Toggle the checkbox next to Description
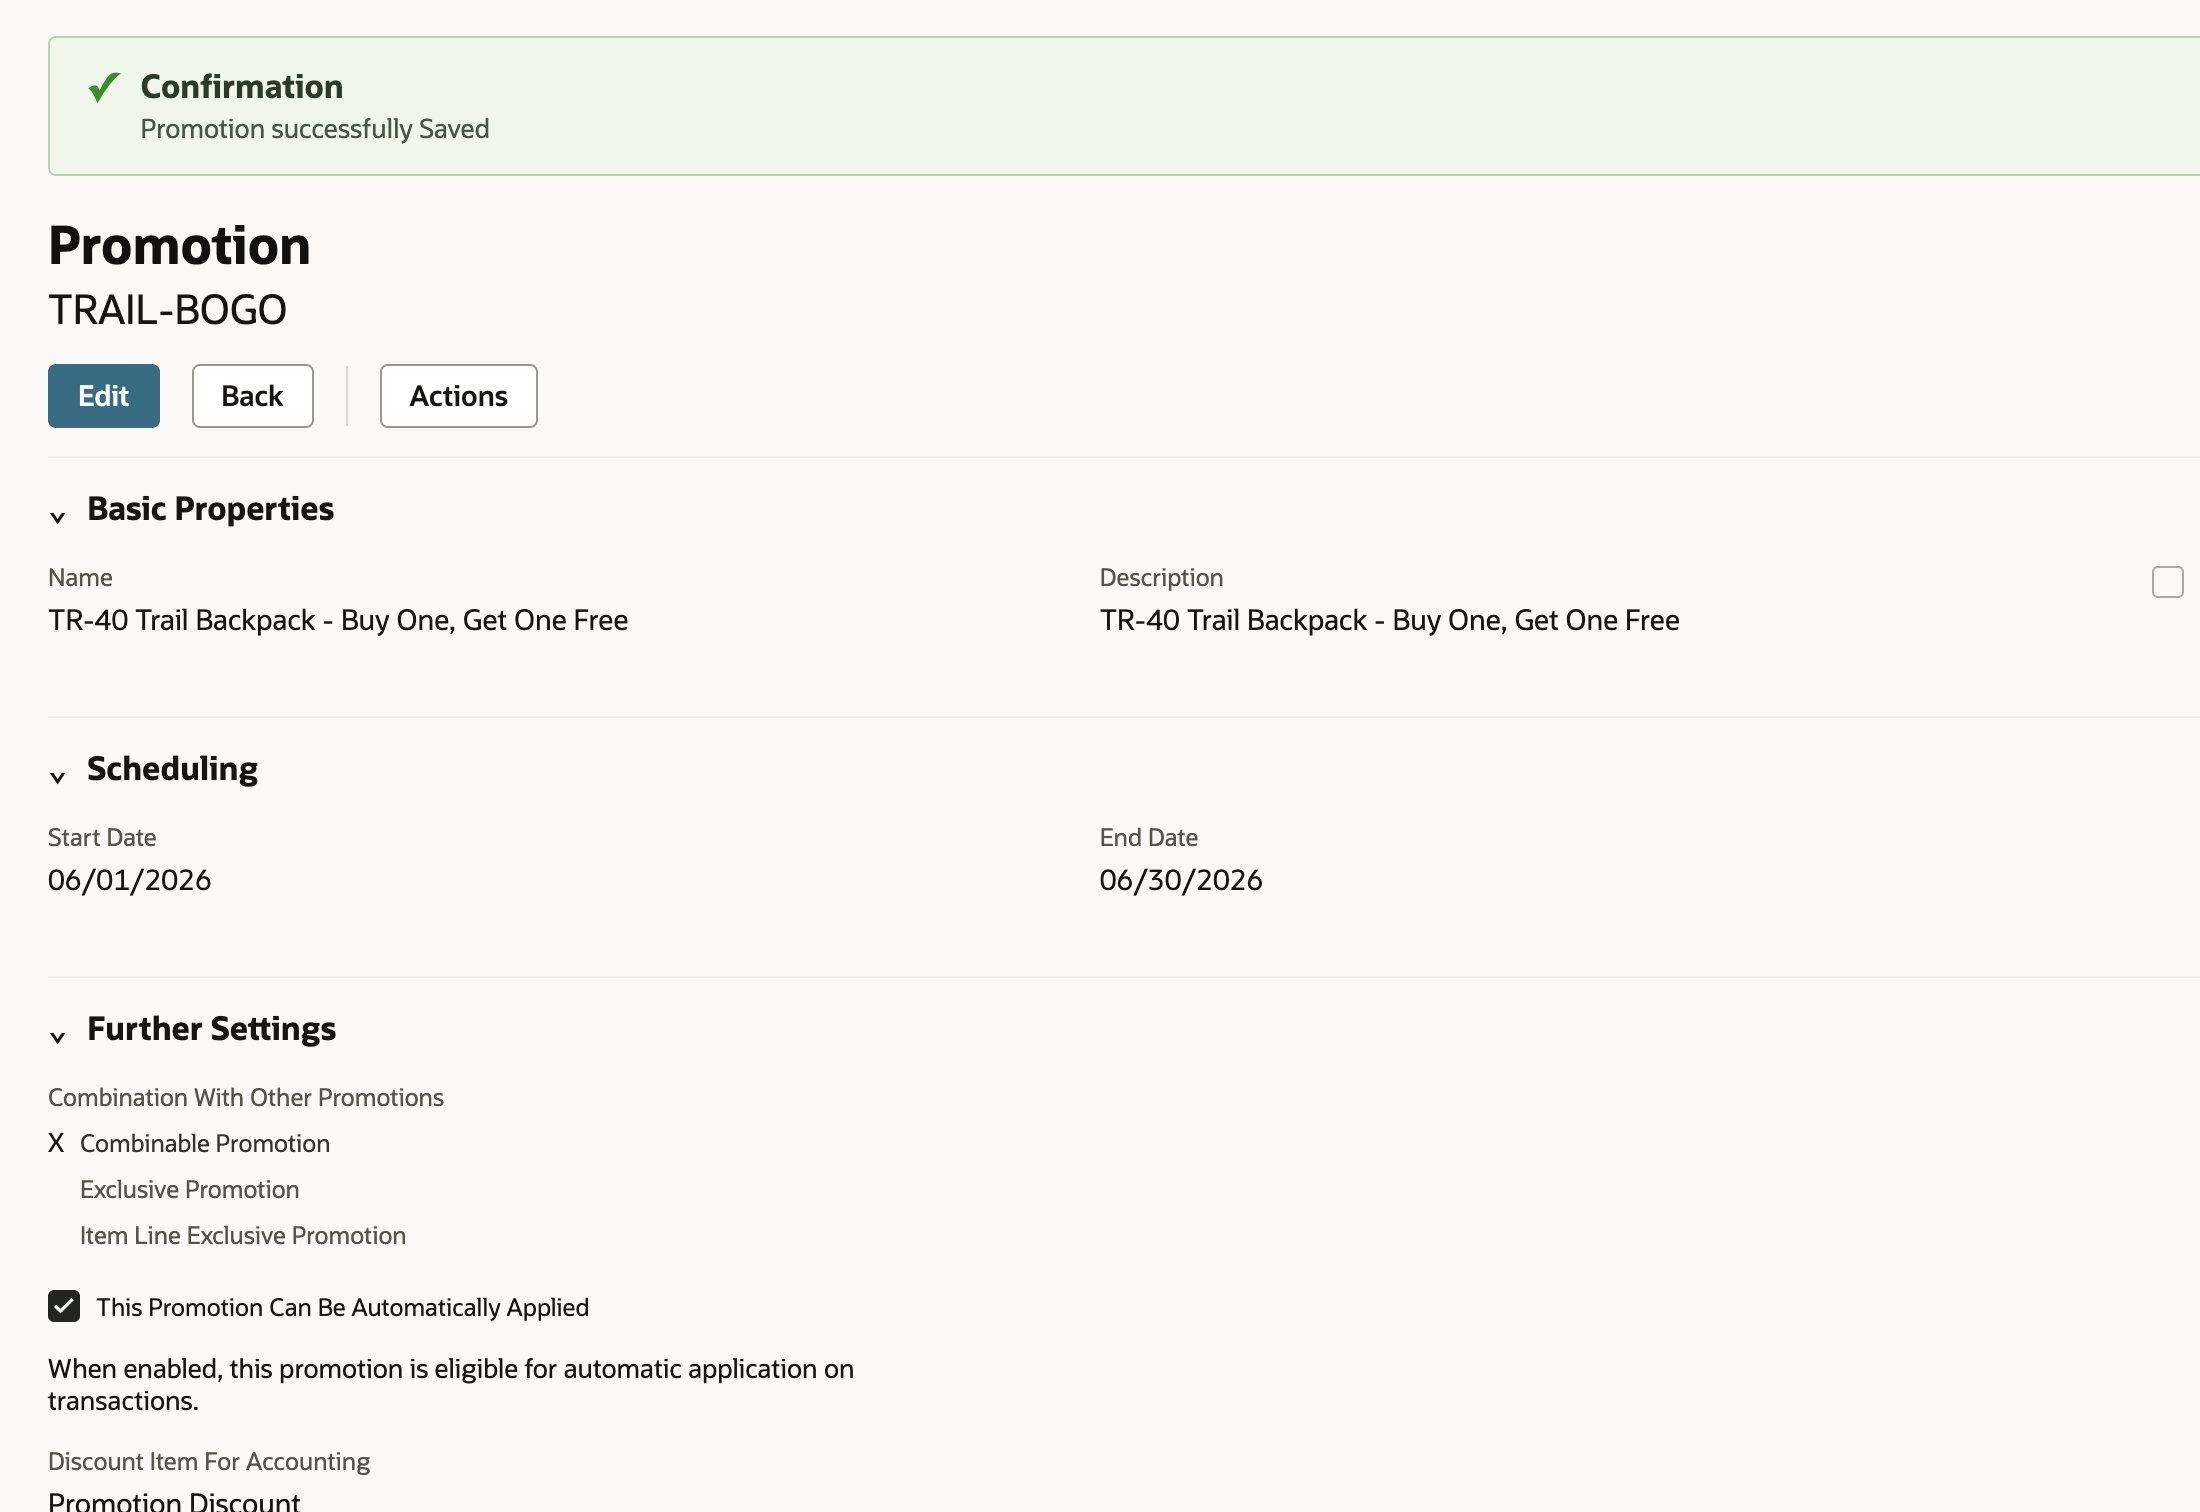Image resolution: width=2200 pixels, height=1512 pixels. pos(2168,582)
